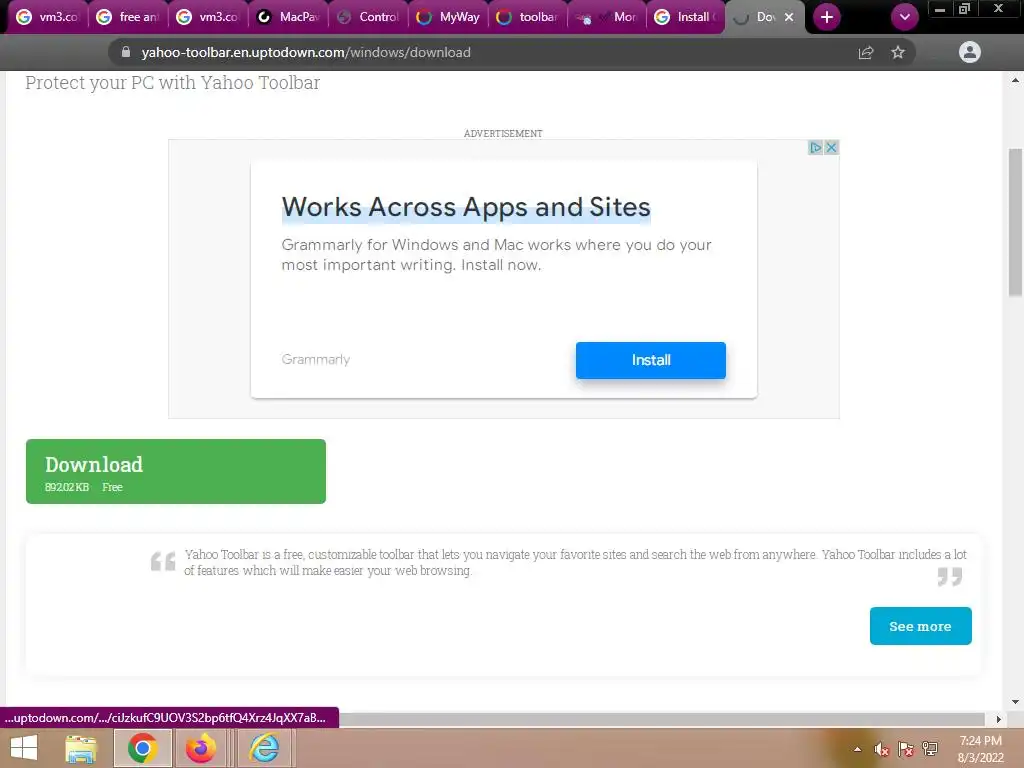Click the network tray icon

point(931,749)
